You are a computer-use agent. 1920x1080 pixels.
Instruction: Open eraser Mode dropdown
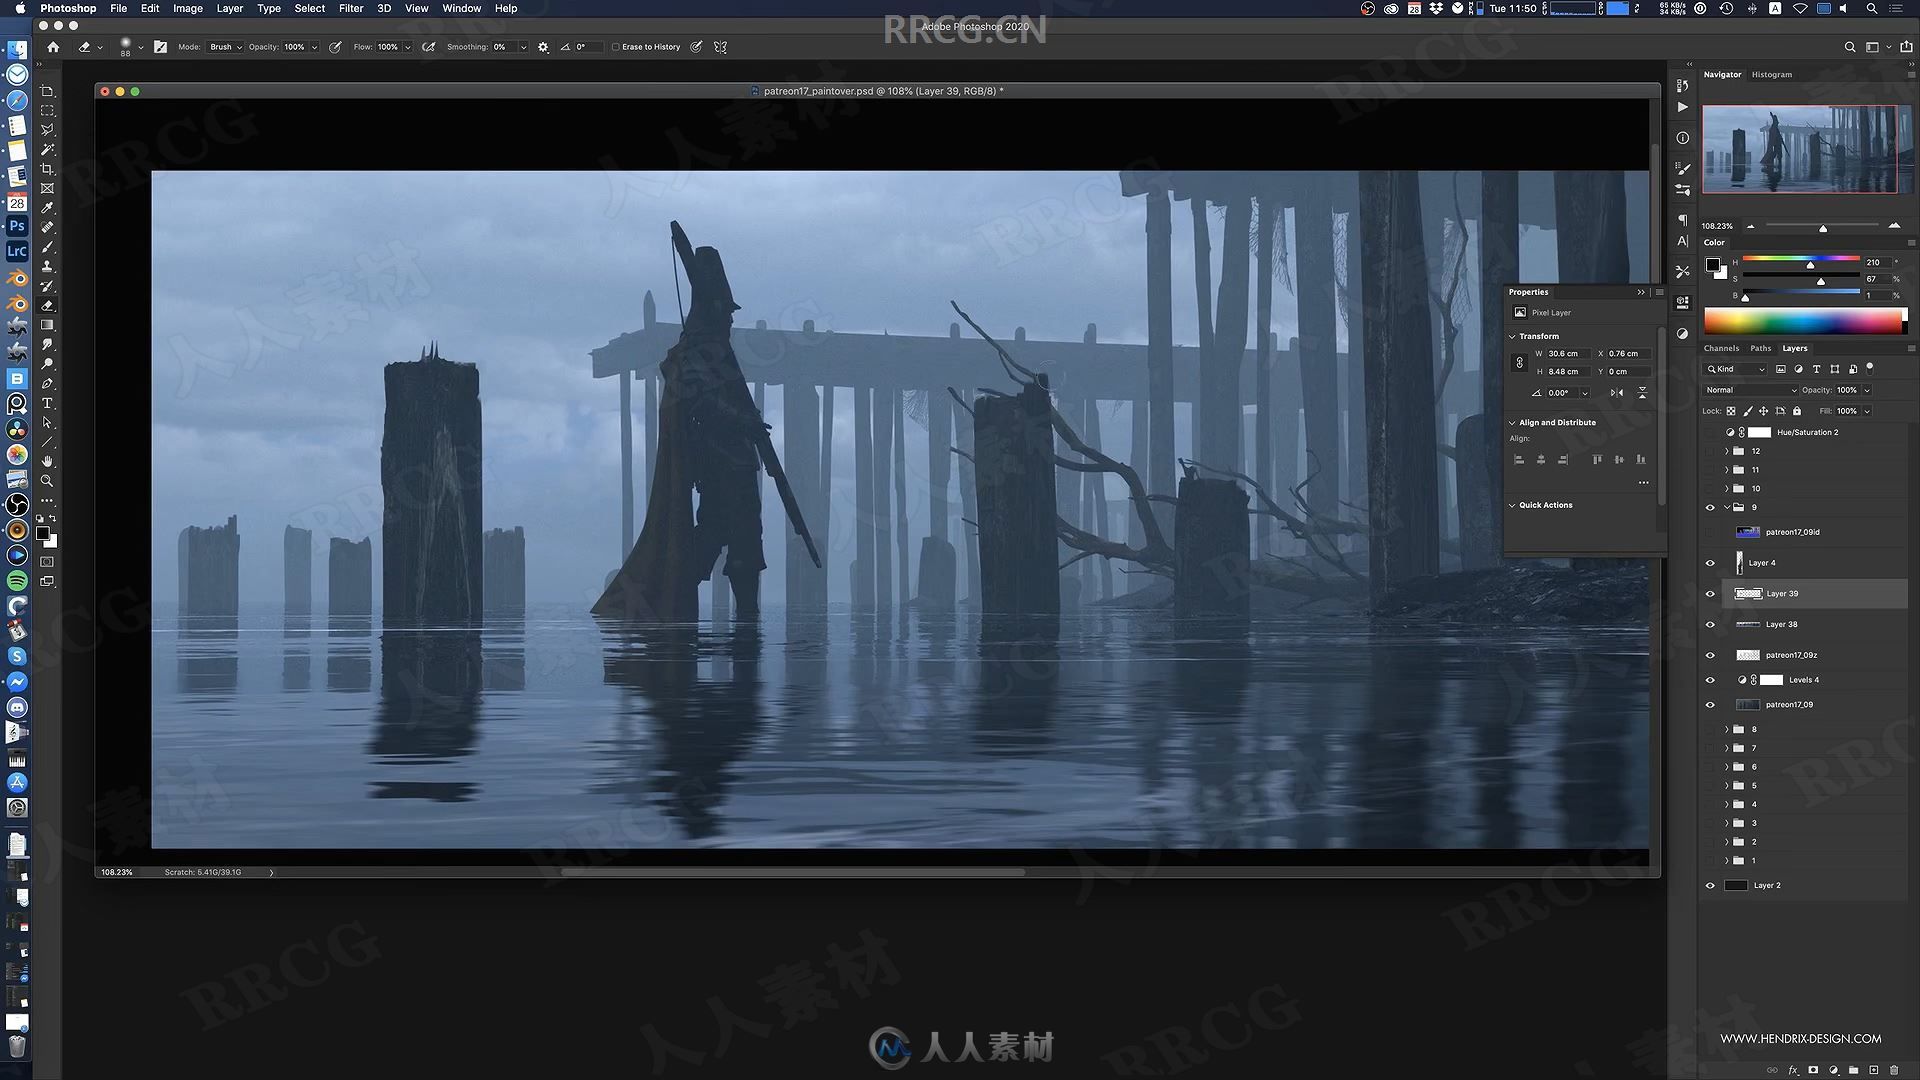coord(224,47)
